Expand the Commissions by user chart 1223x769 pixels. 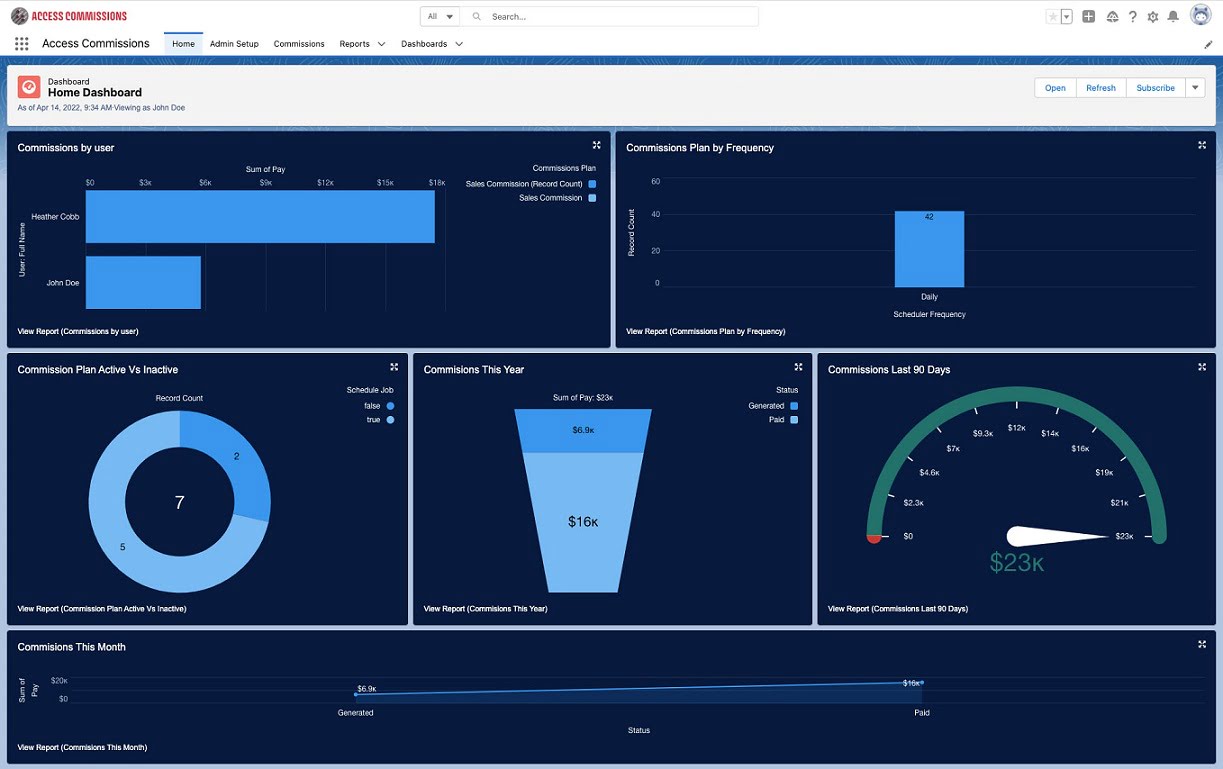click(x=596, y=146)
